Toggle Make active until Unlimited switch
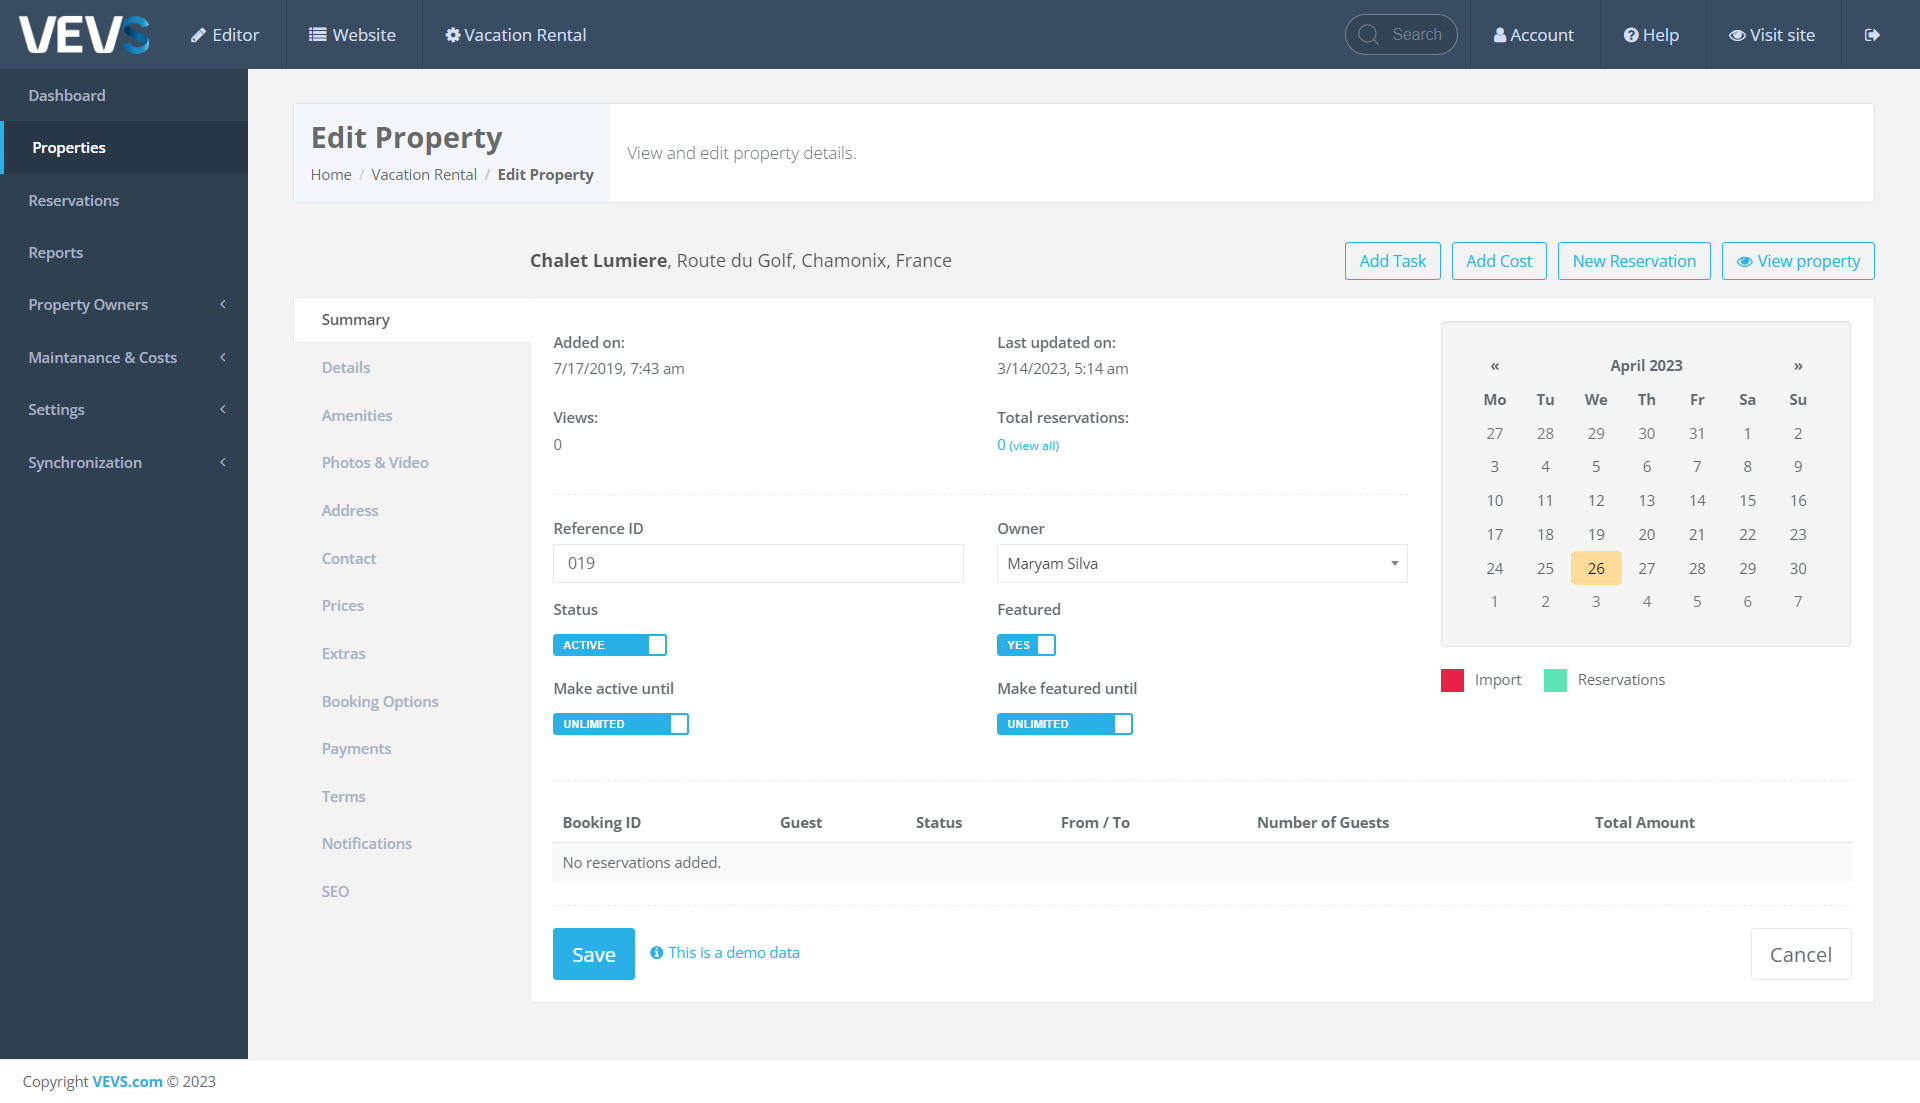The image size is (1920, 1103). [620, 724]
